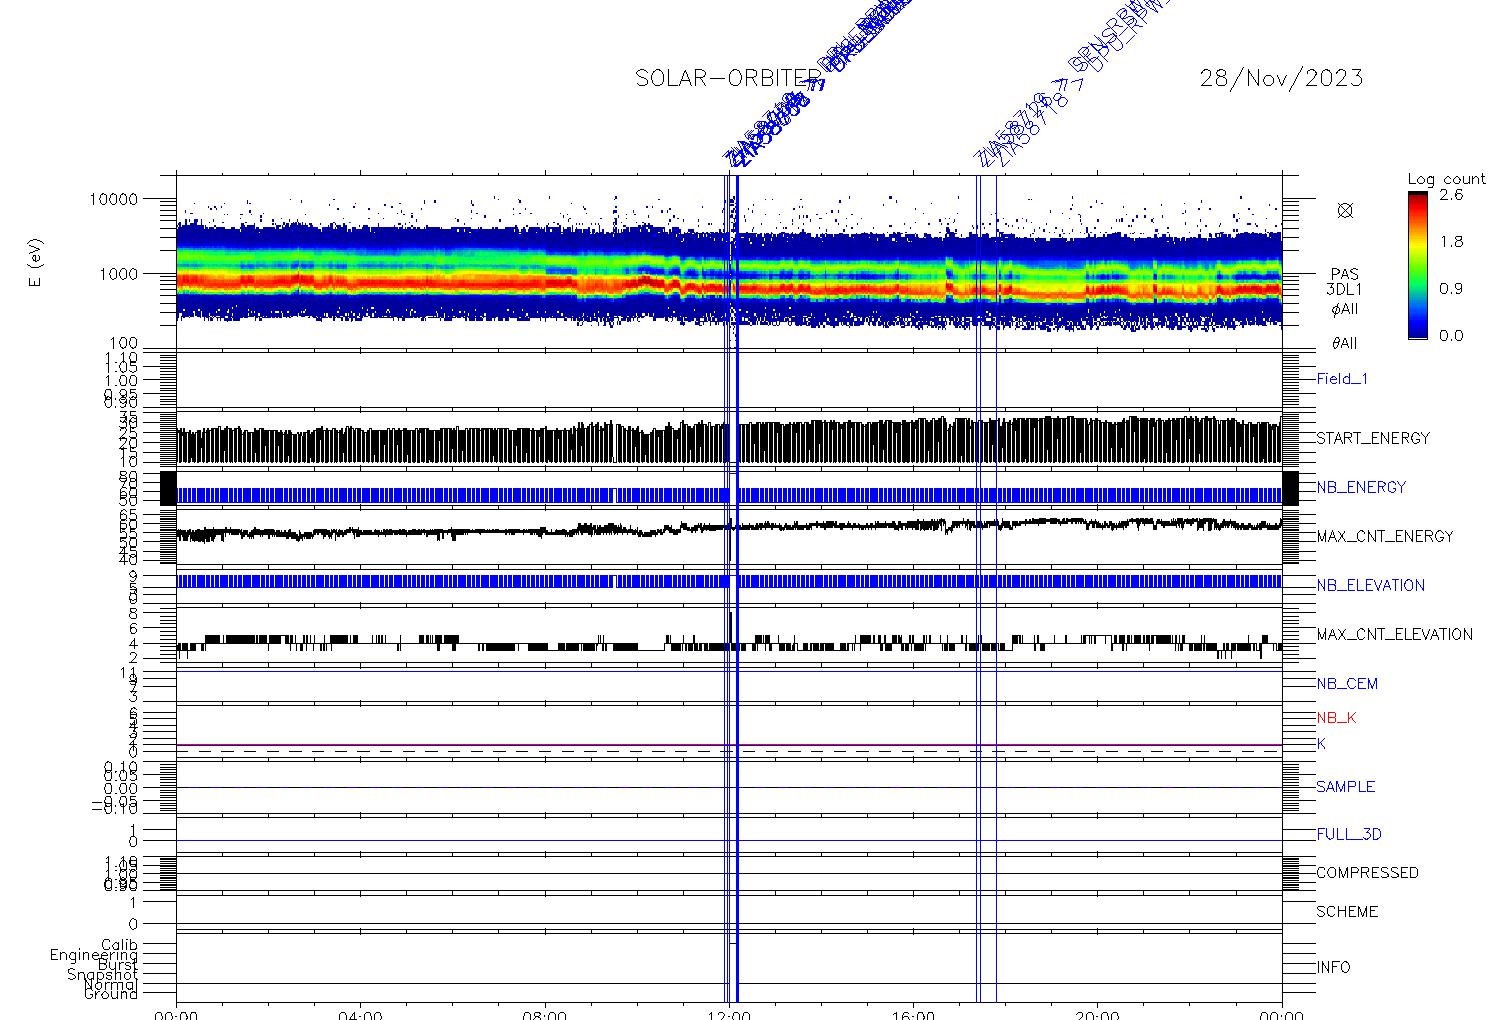Click the Ground mode label in INFO panel
This screenshot has width=1512, height=1020.
click(x=111, y=994)
